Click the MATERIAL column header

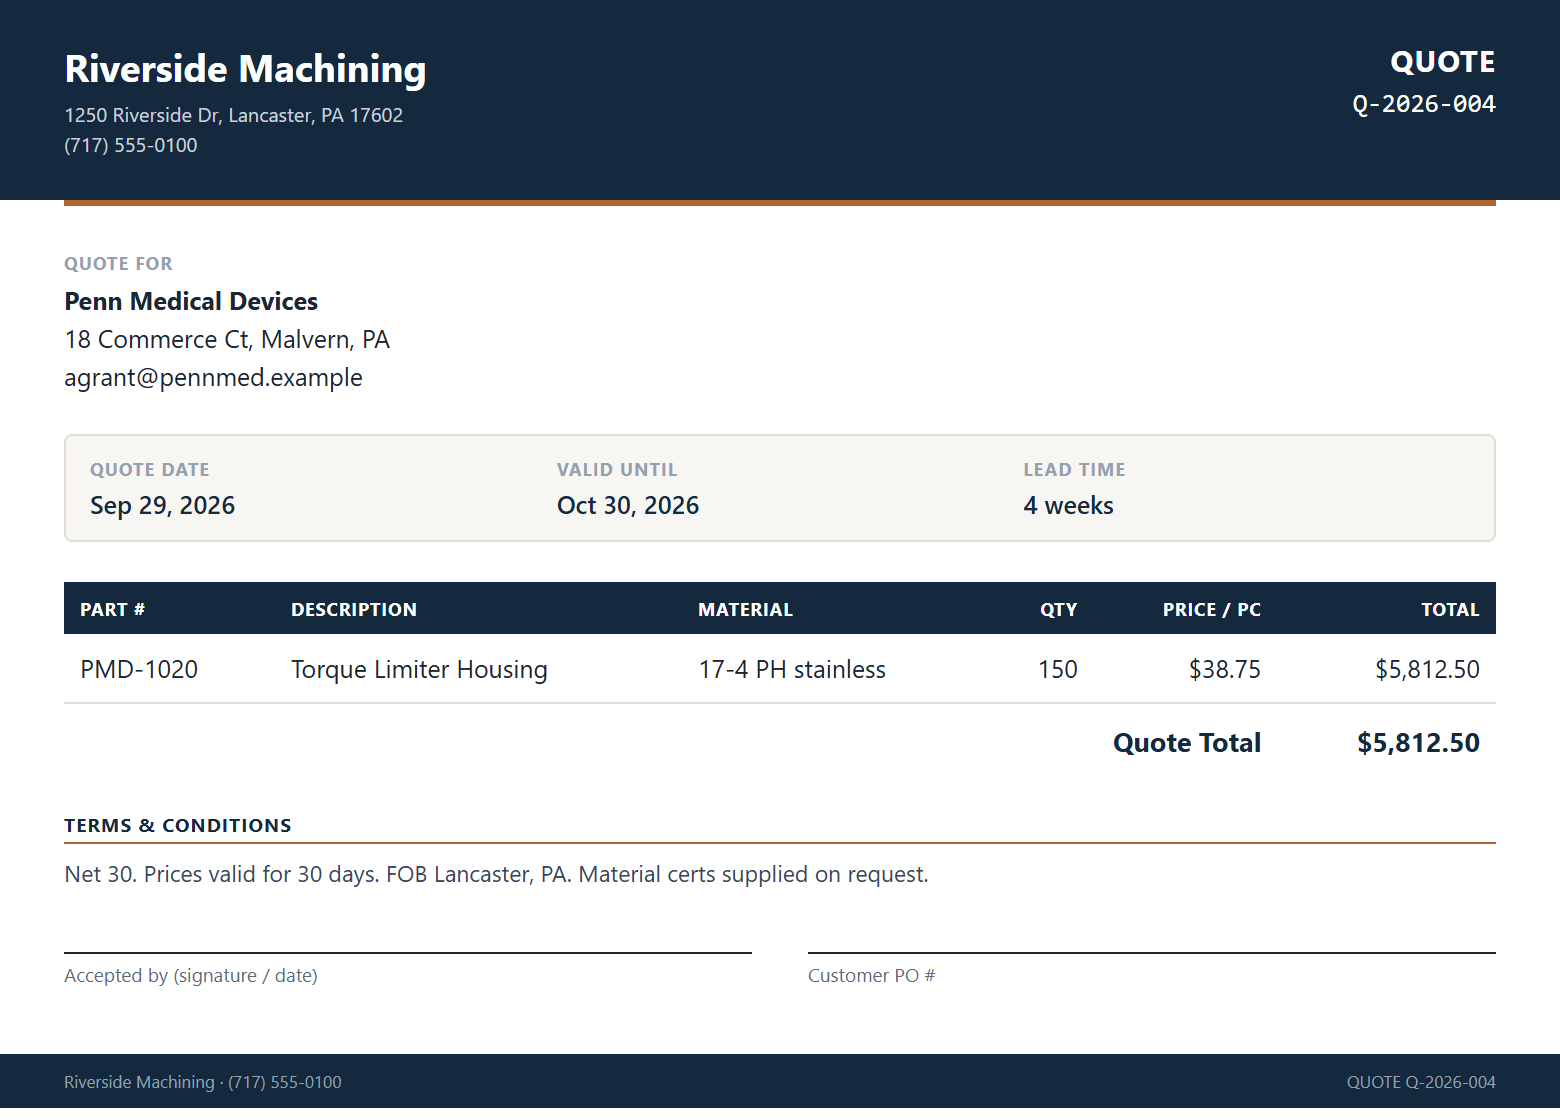tap(745, 610)
